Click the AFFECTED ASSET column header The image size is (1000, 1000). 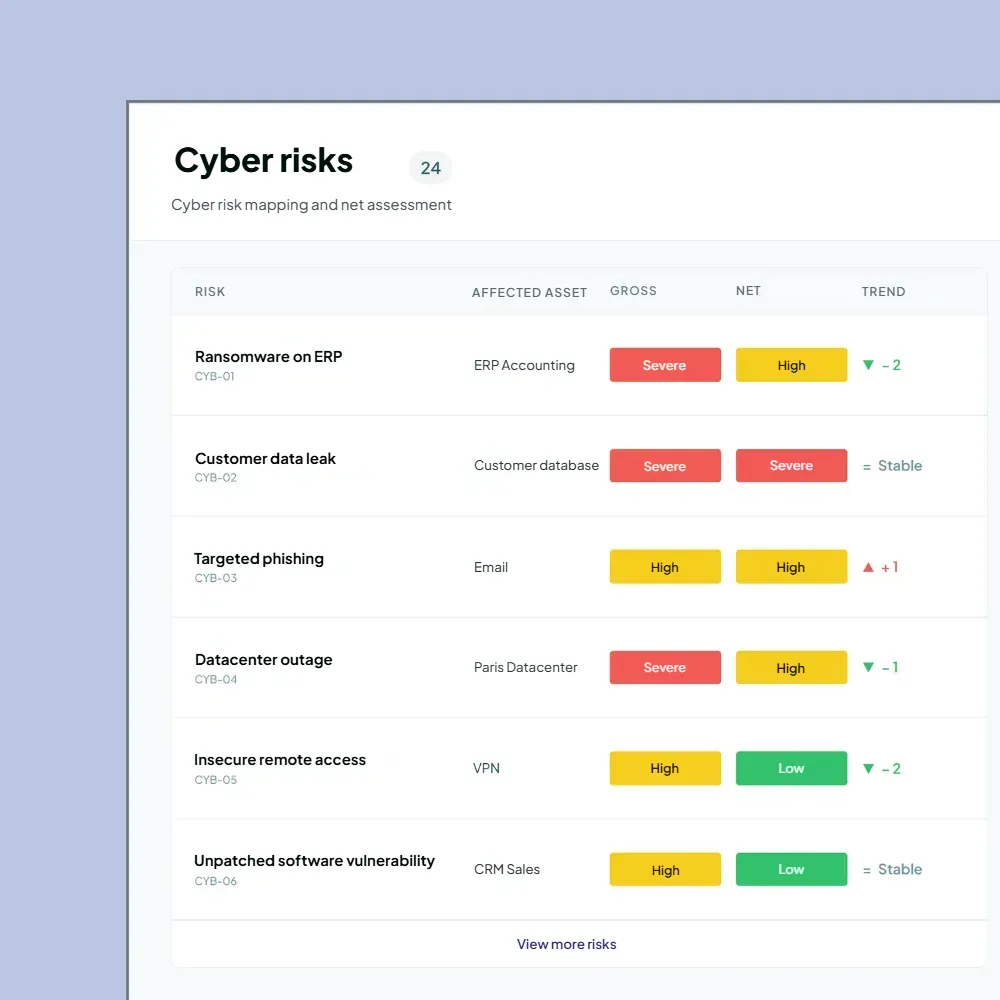click(529, 292)
